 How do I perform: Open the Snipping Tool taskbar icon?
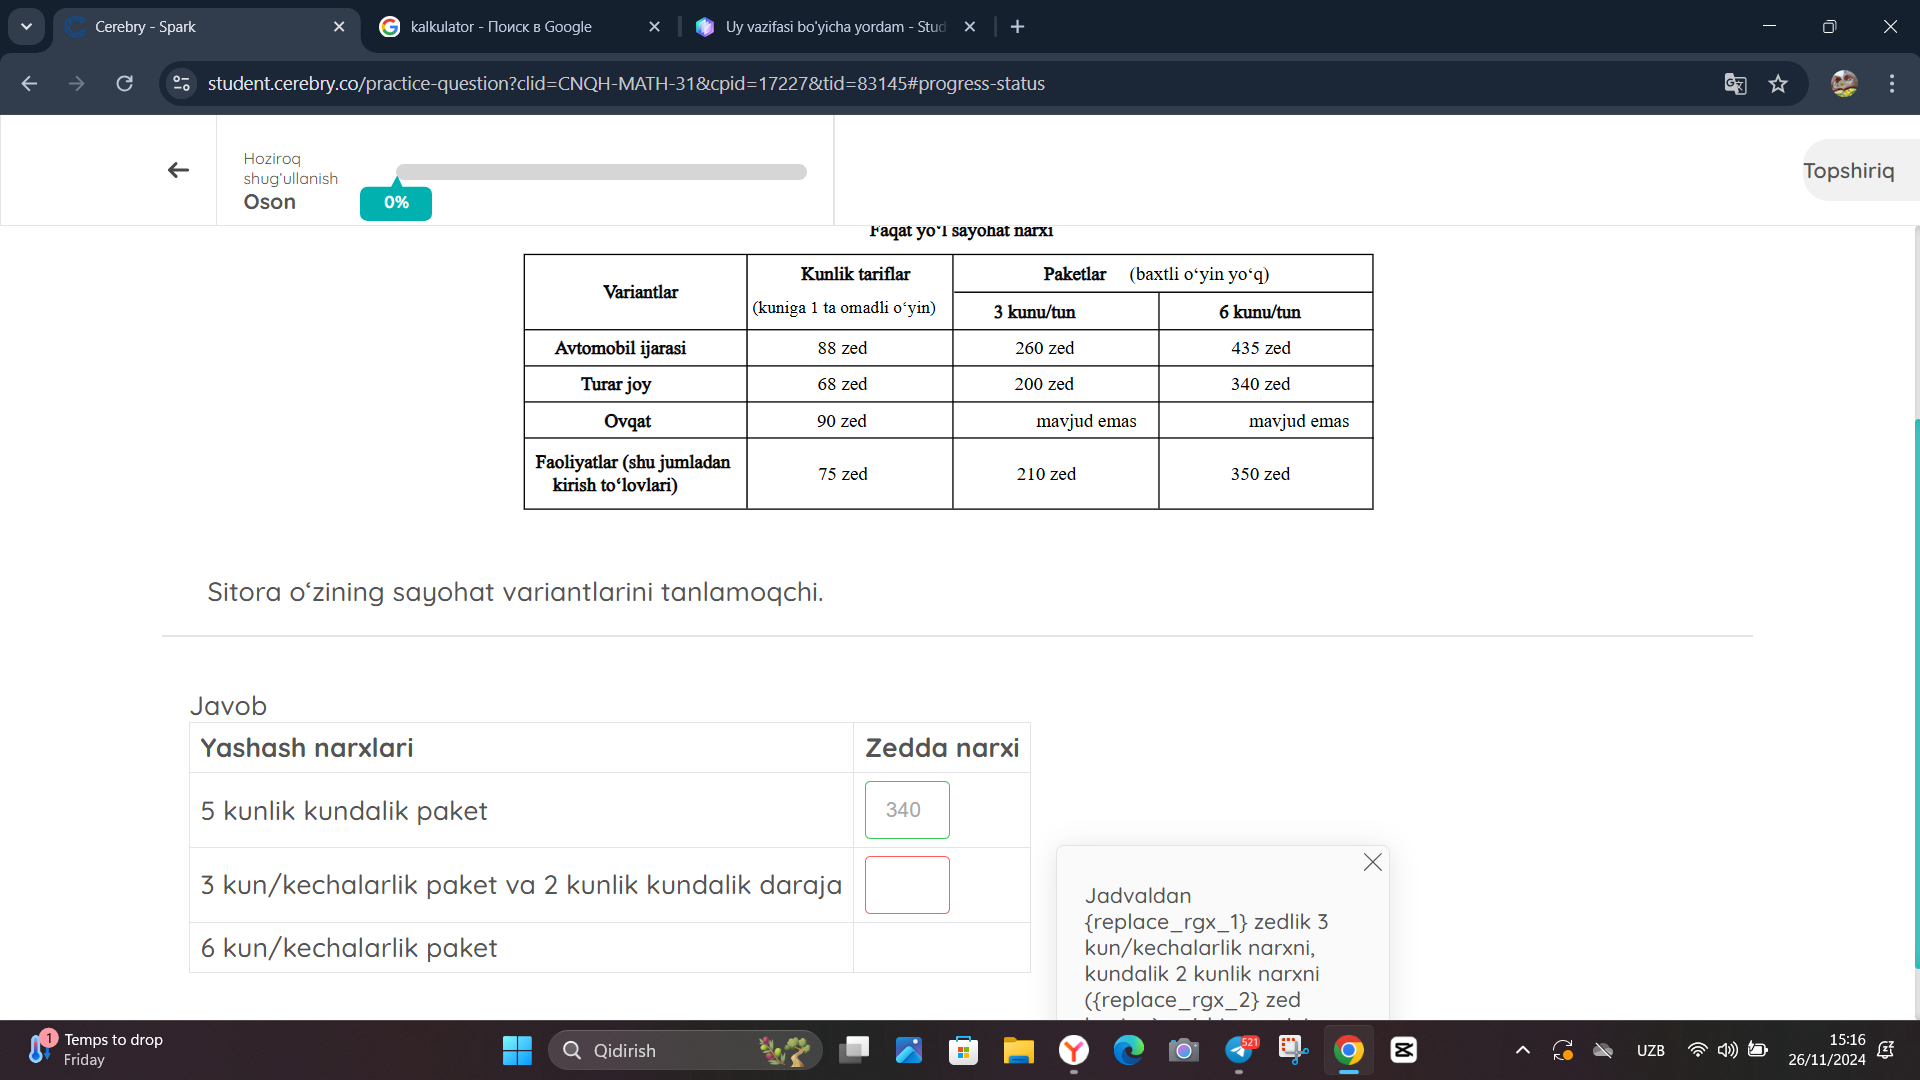(x=1293, y=1050)
